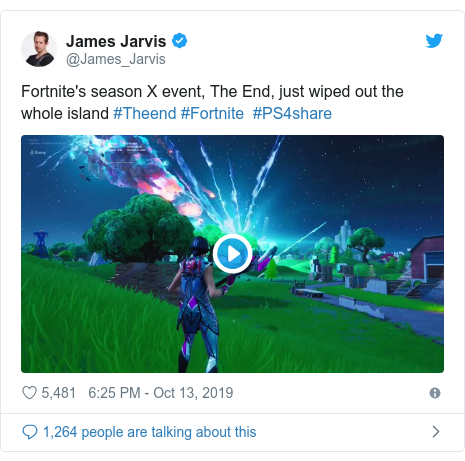Follow the #PS4share hashtag link
This screenshot has width=465, height=461.
tap(292, 113)
